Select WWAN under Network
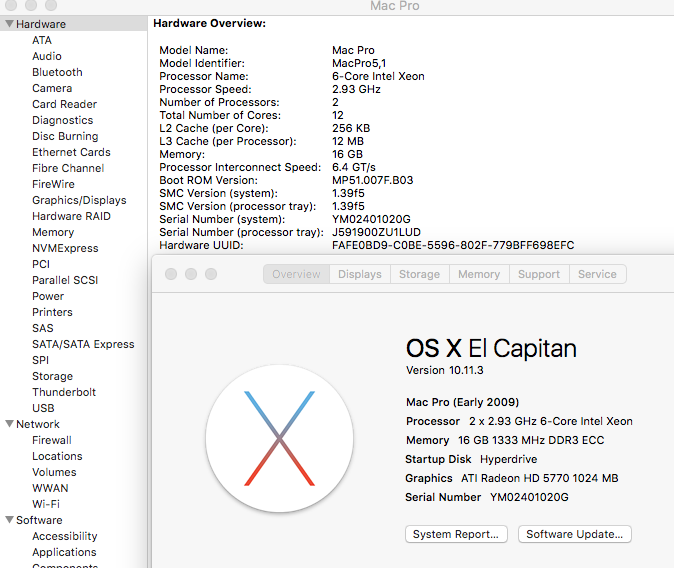The width and height of the screenshot is (674, 568). click(50, 488)
